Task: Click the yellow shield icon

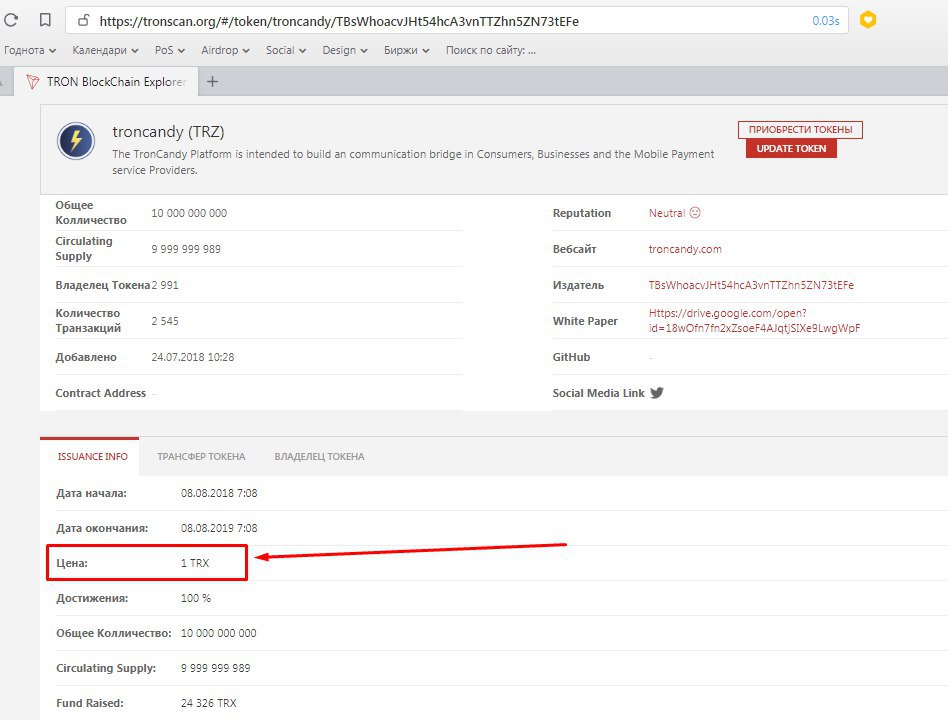Action: click(x=868, y=20)
